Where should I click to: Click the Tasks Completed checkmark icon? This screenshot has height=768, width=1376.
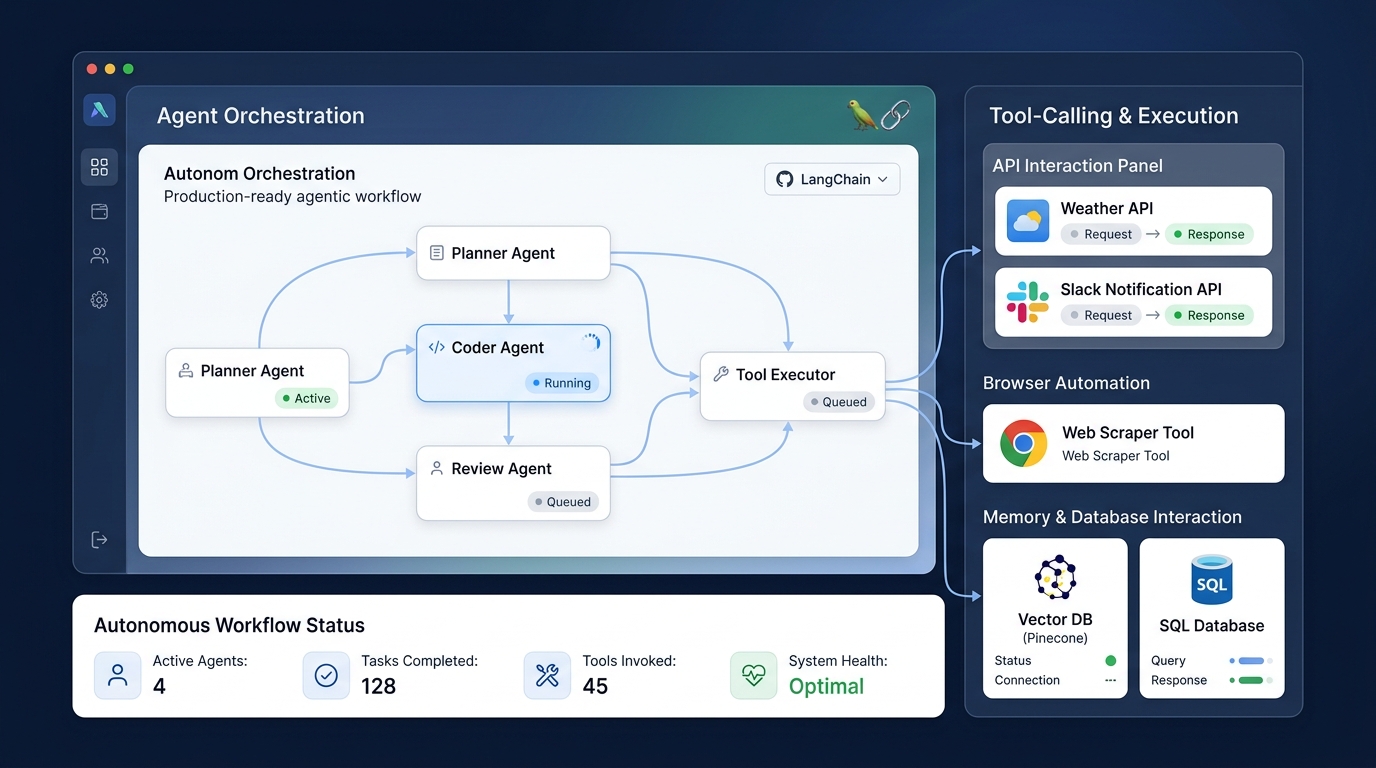pos(326,675)
